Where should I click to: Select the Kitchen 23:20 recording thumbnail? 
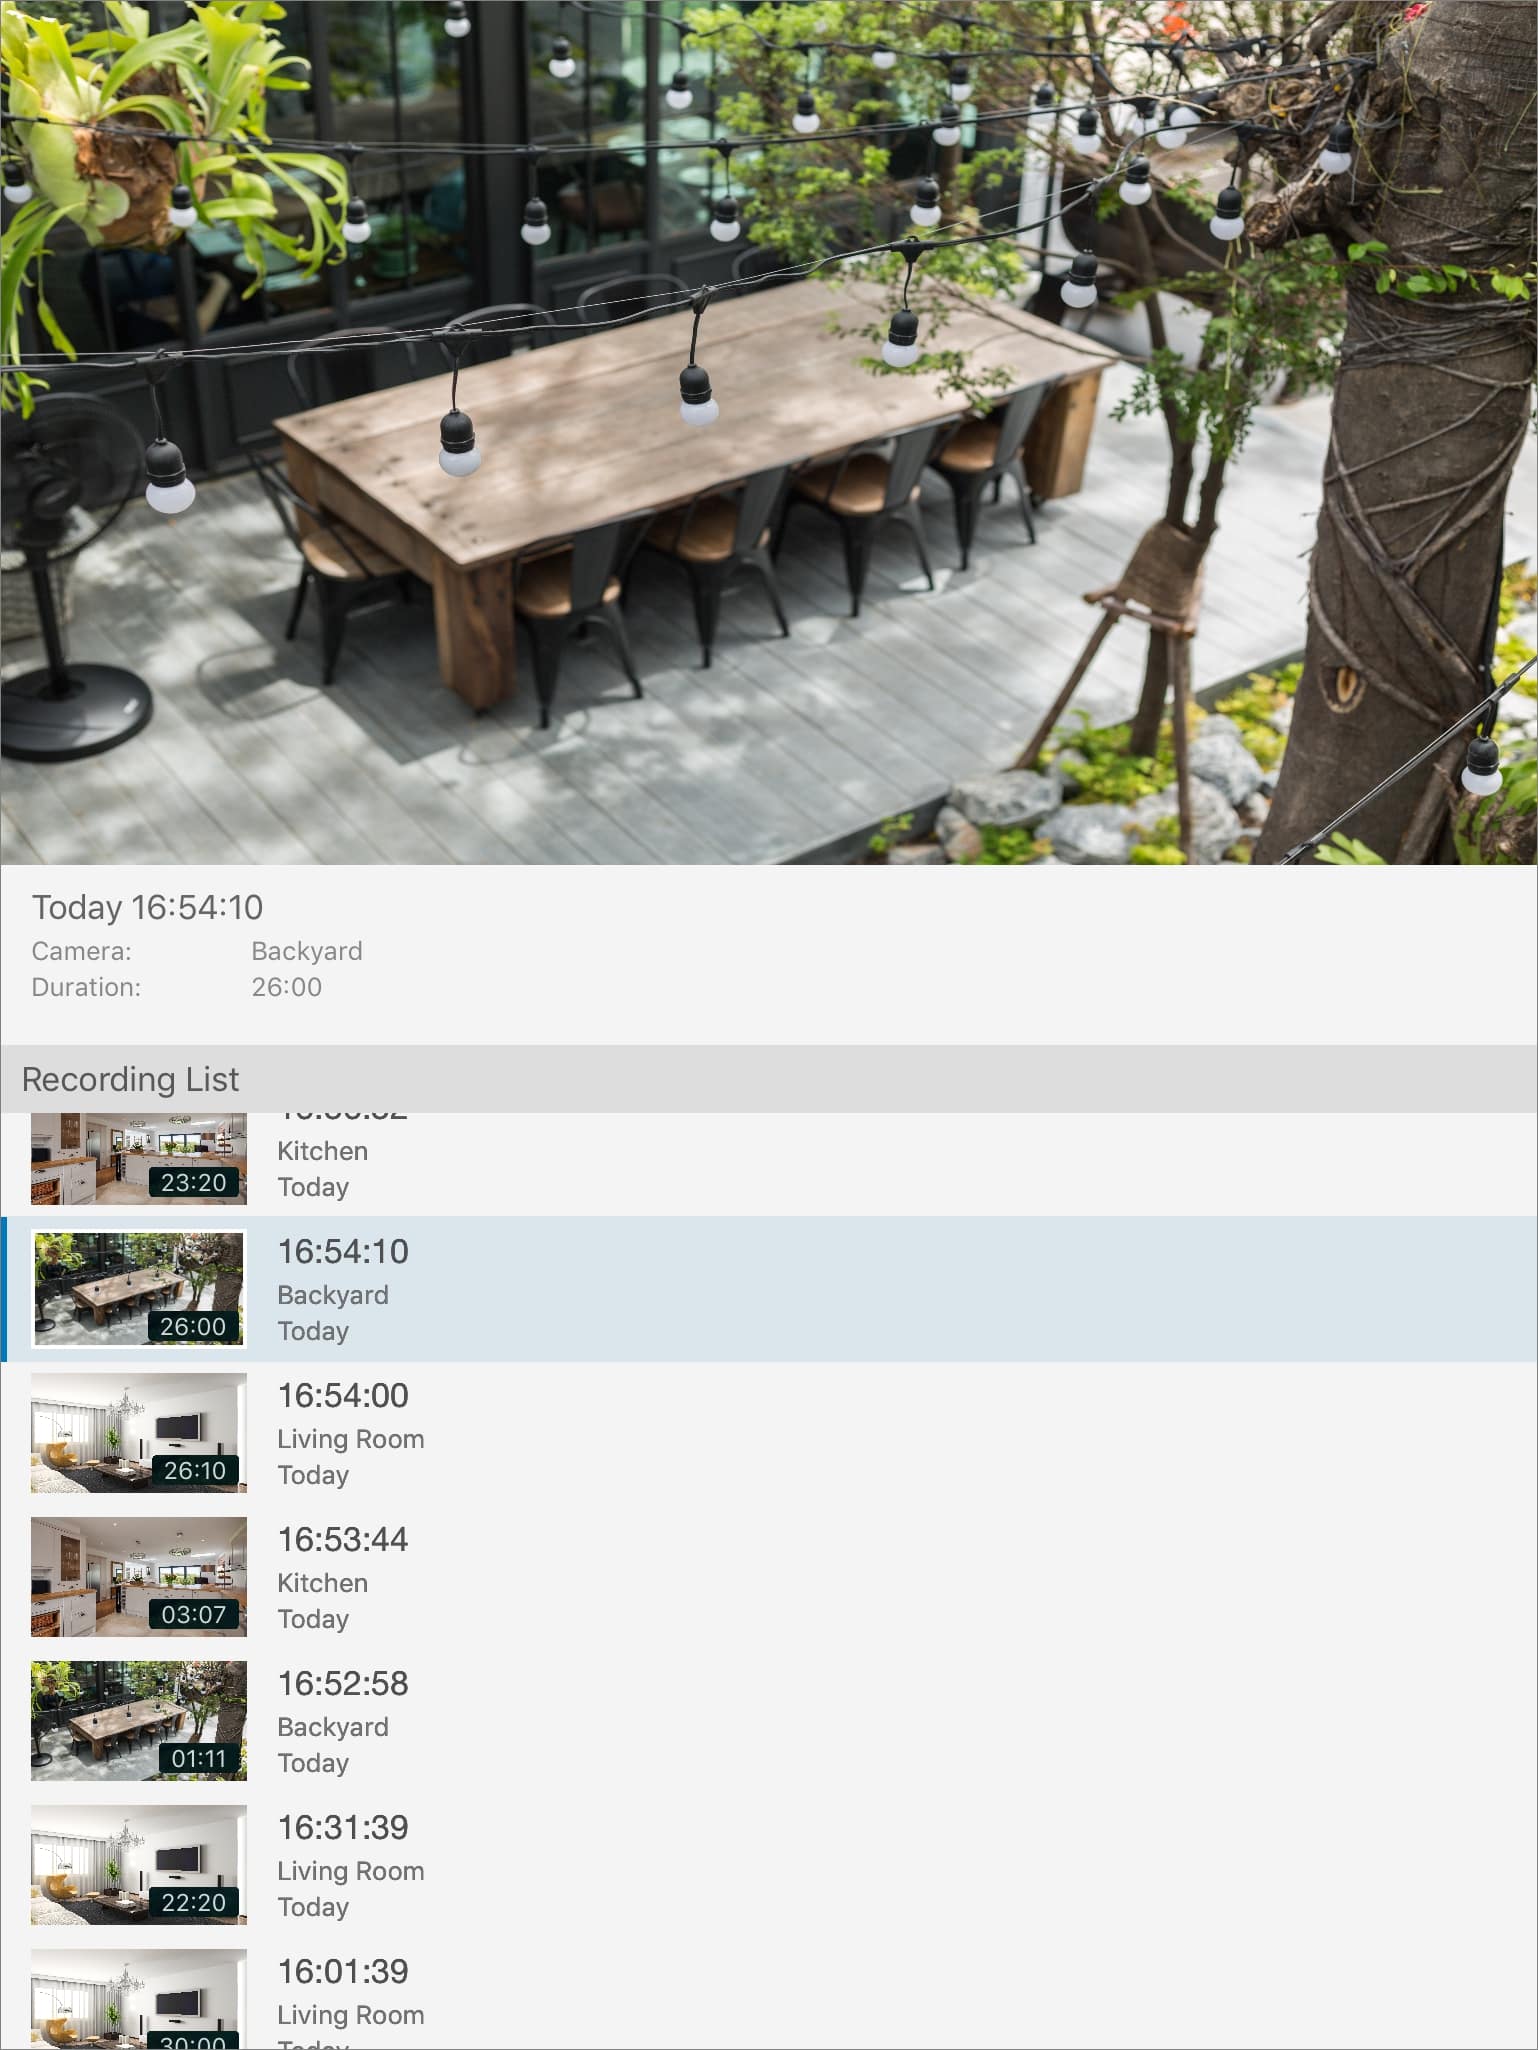pyautogui.click(x=138, y=1158)
